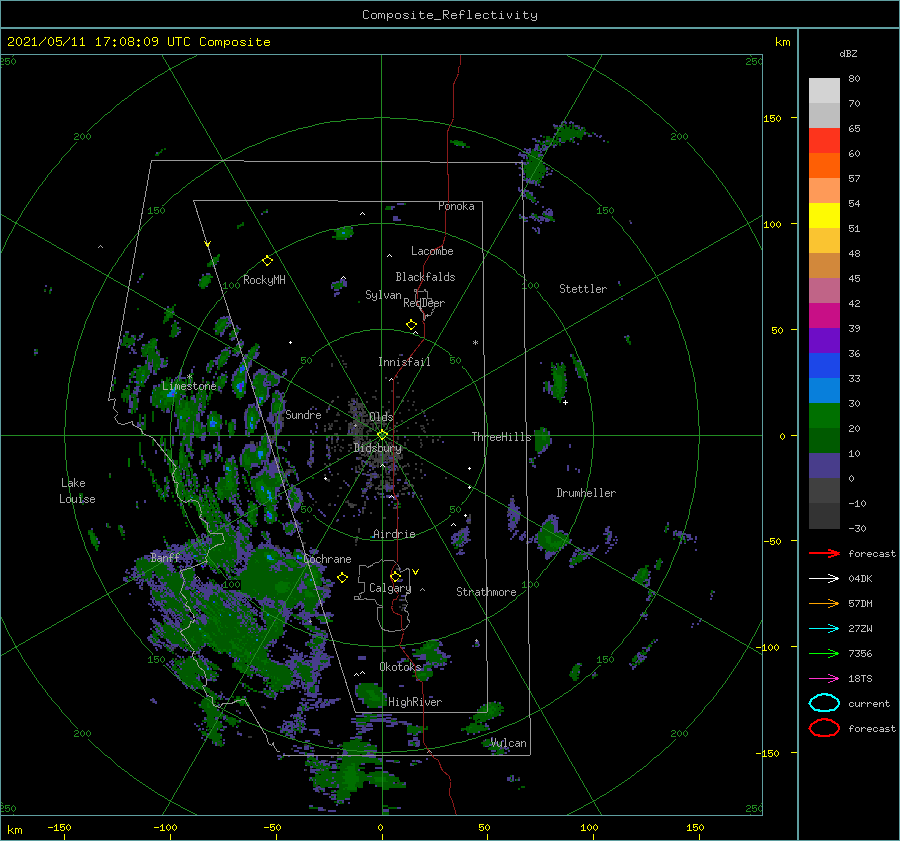Click the RockyMH label
The width and height of the screenshot is (900, 841).
pyautogui.click(x=264, y=280)
